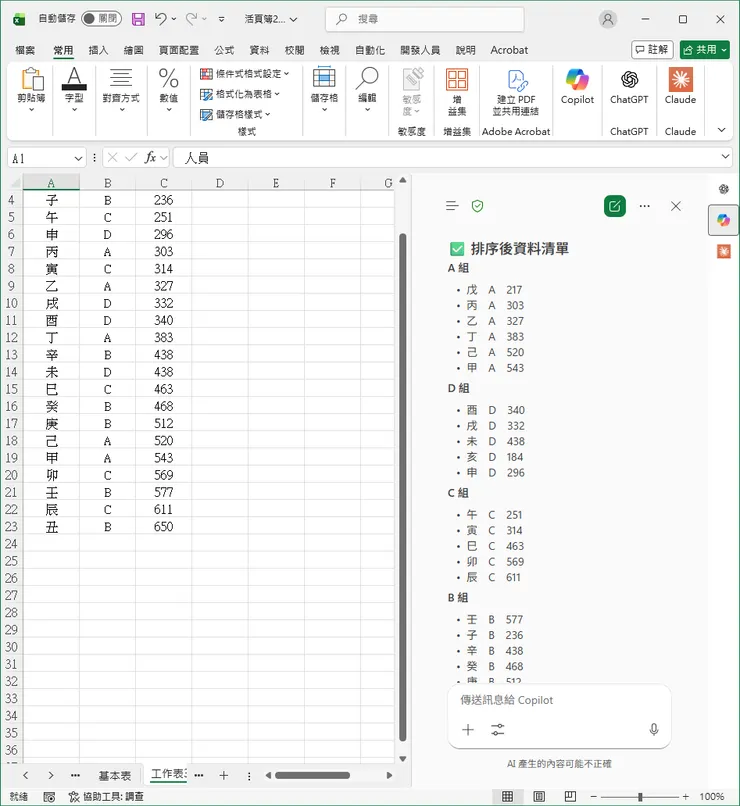Viewport: 740px width, 806px height.
Task: Collapse the ribbon with chevron
Action: point(722,130)
